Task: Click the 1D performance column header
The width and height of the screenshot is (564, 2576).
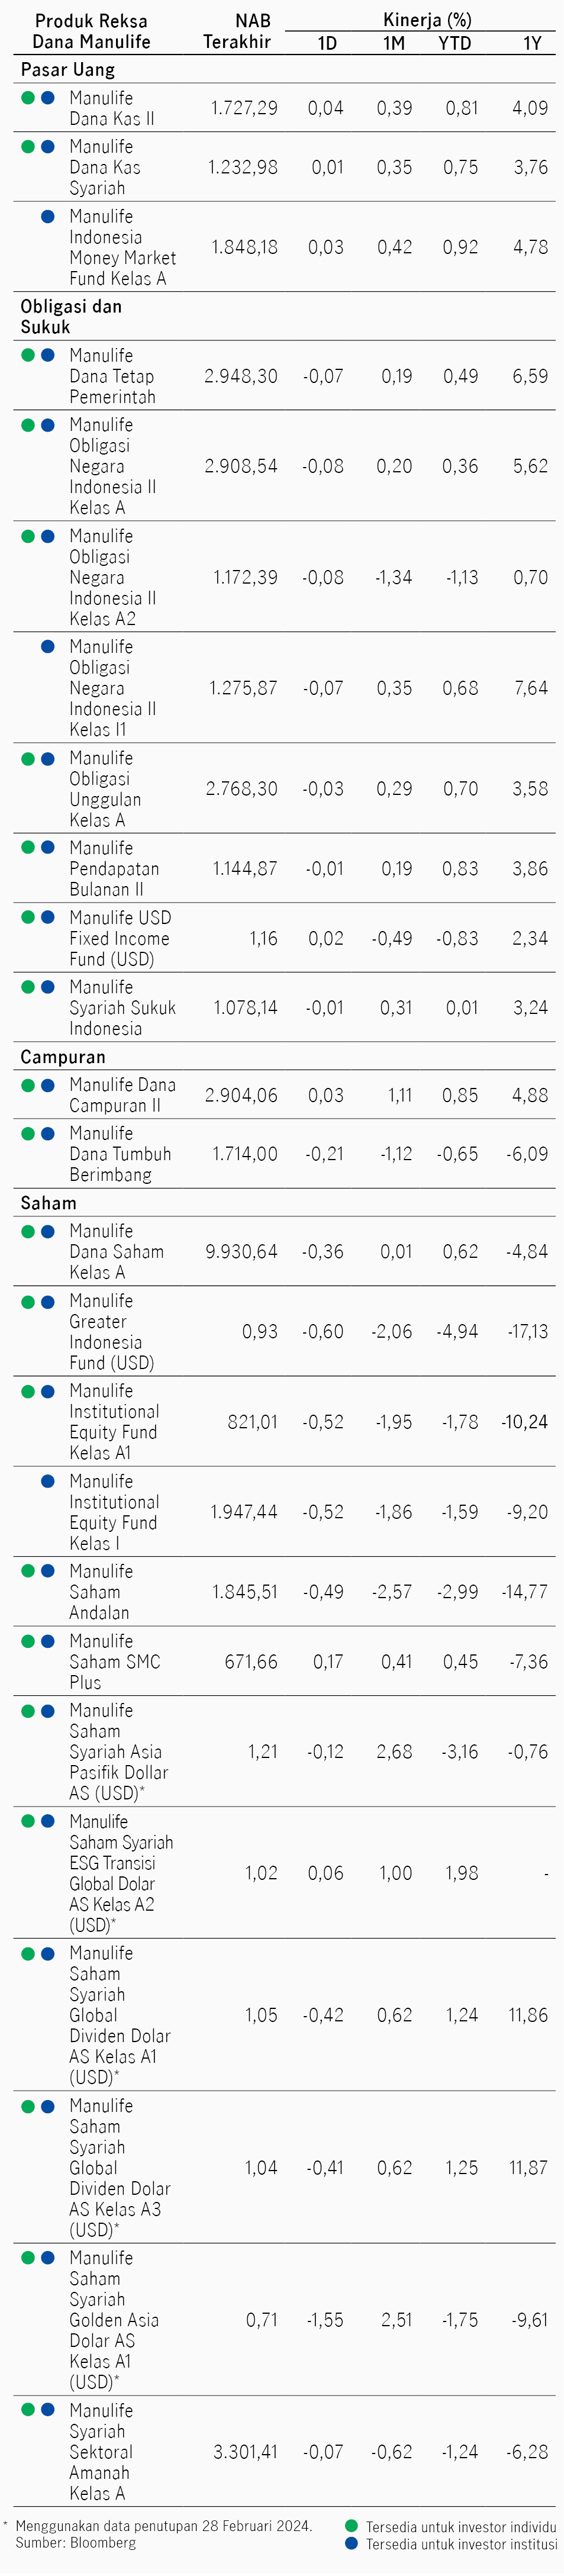Action: pos(327,43)
